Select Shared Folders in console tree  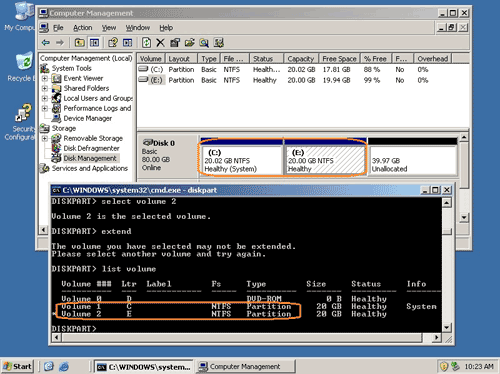[86, 88]
